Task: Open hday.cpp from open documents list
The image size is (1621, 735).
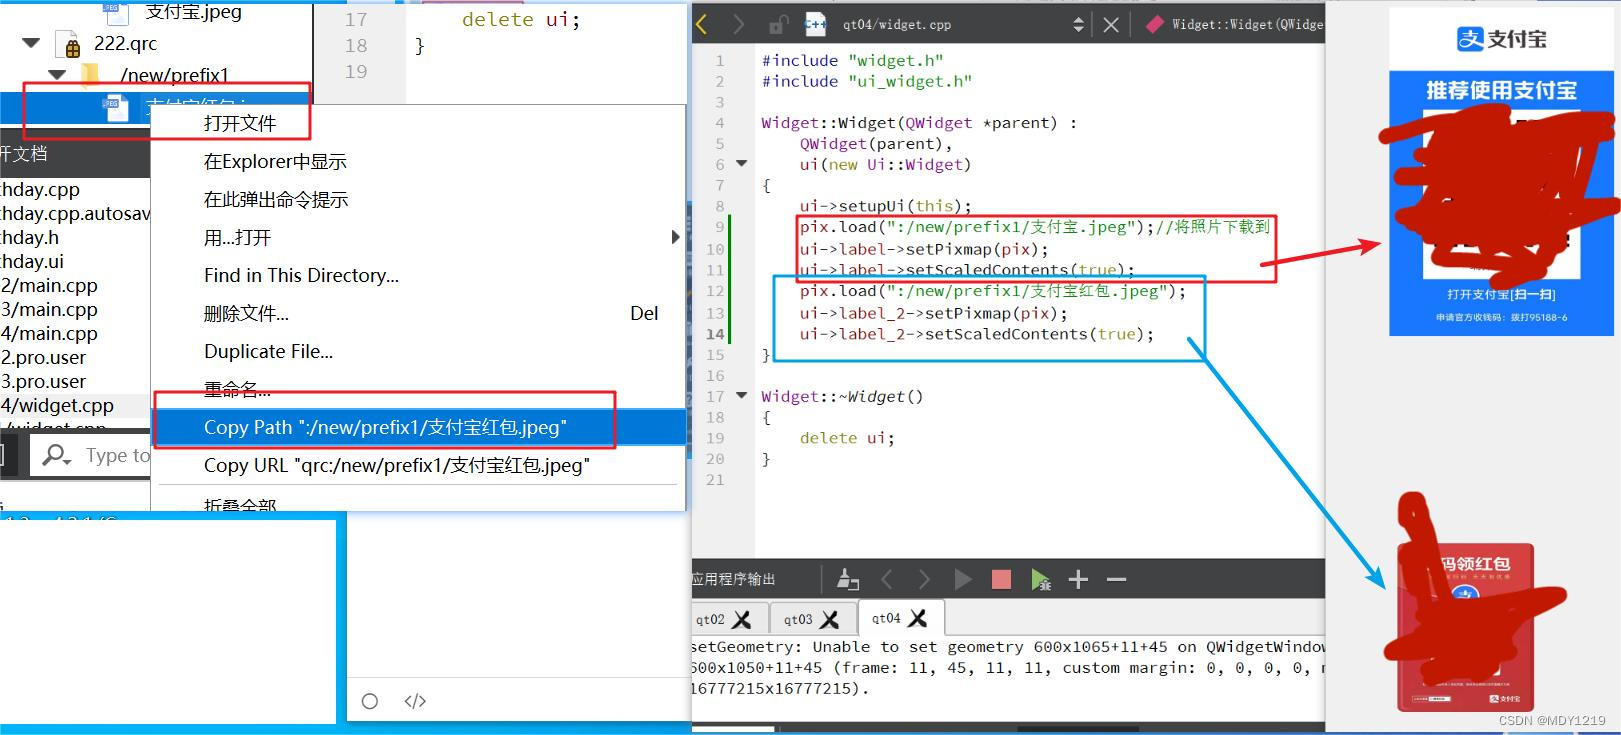Action: click(x=40, y=189)
